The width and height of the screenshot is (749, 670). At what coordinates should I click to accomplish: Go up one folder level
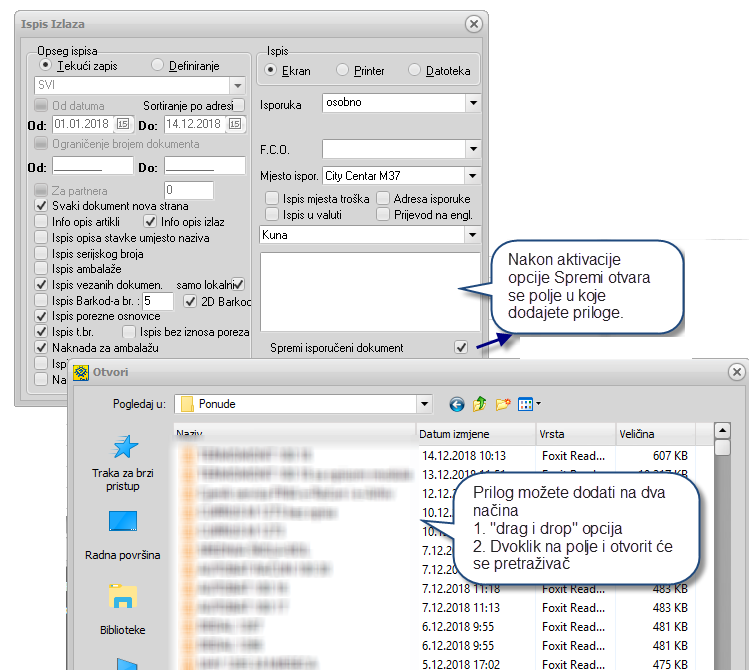coord(480,404)
